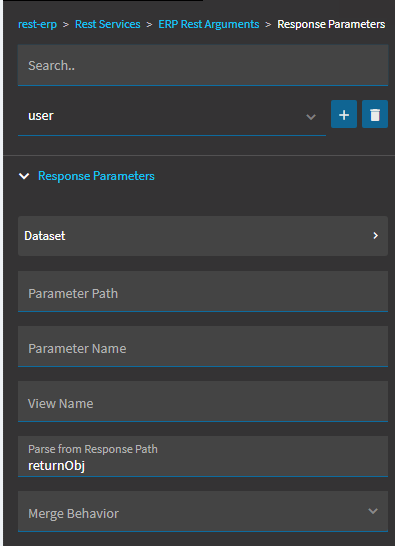
Task: Add a new response parameter with plus button
Action: coord(344,114)
